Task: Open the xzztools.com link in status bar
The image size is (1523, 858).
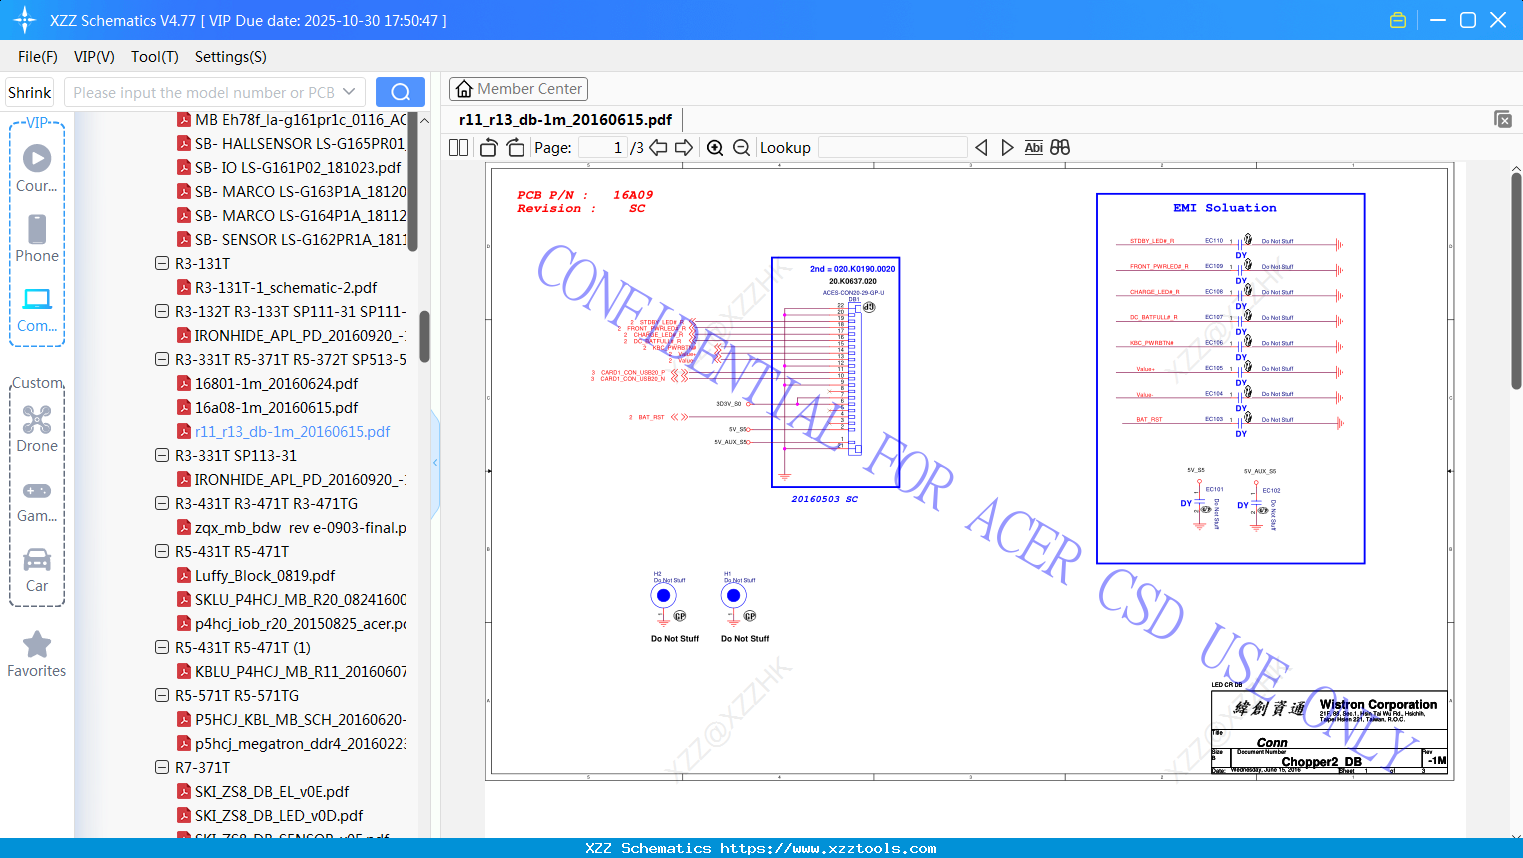Action: coord(828,848)
